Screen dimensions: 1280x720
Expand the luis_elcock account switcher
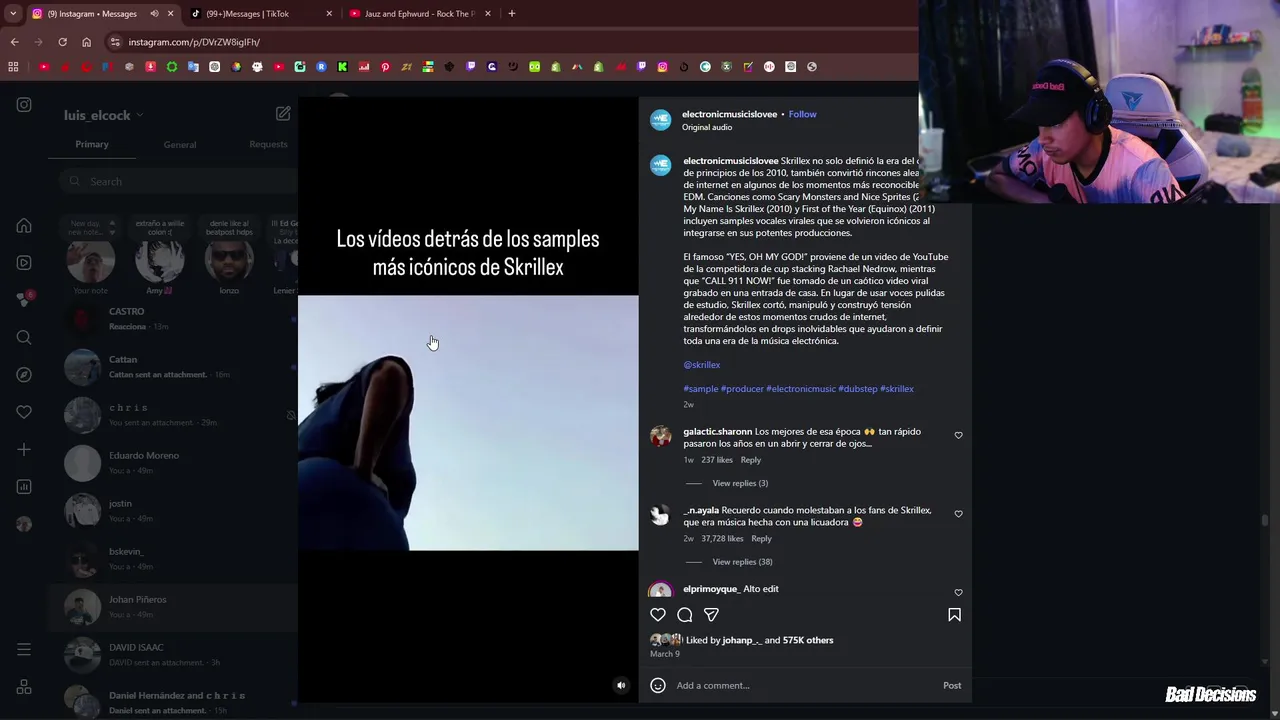[x=104, y=115]
